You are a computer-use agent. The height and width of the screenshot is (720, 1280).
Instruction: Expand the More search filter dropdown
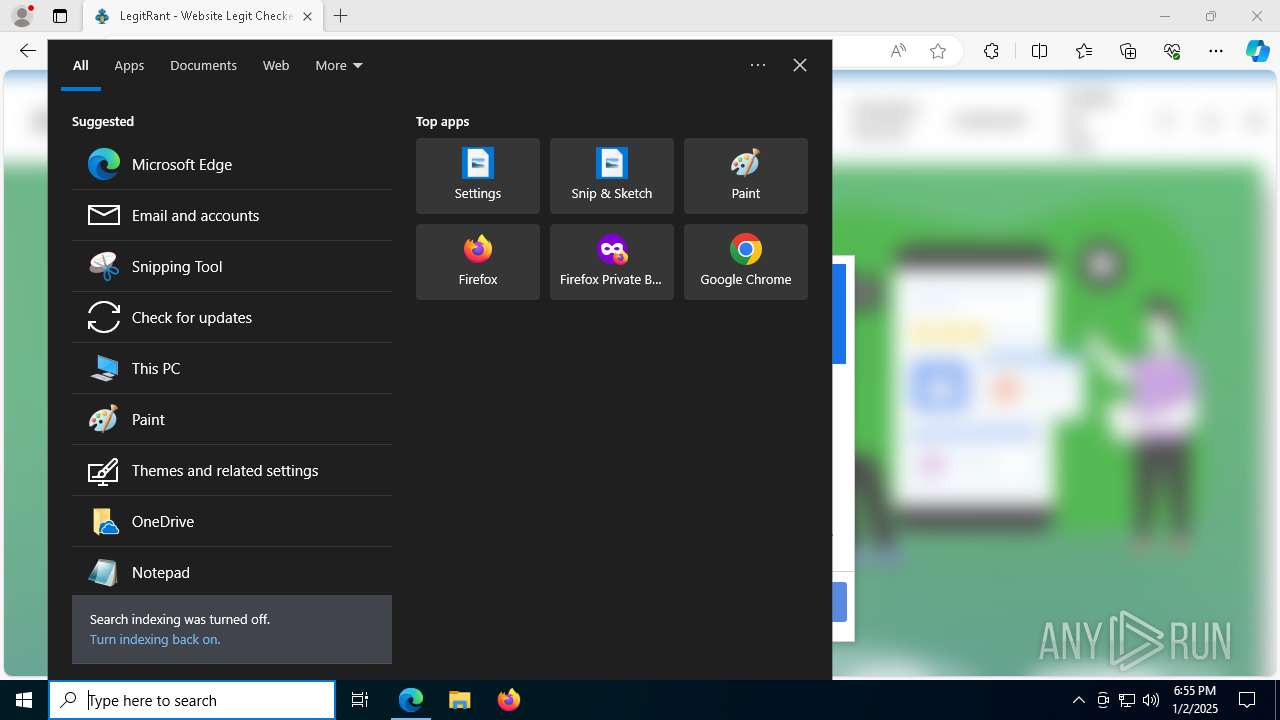(339, 65)
